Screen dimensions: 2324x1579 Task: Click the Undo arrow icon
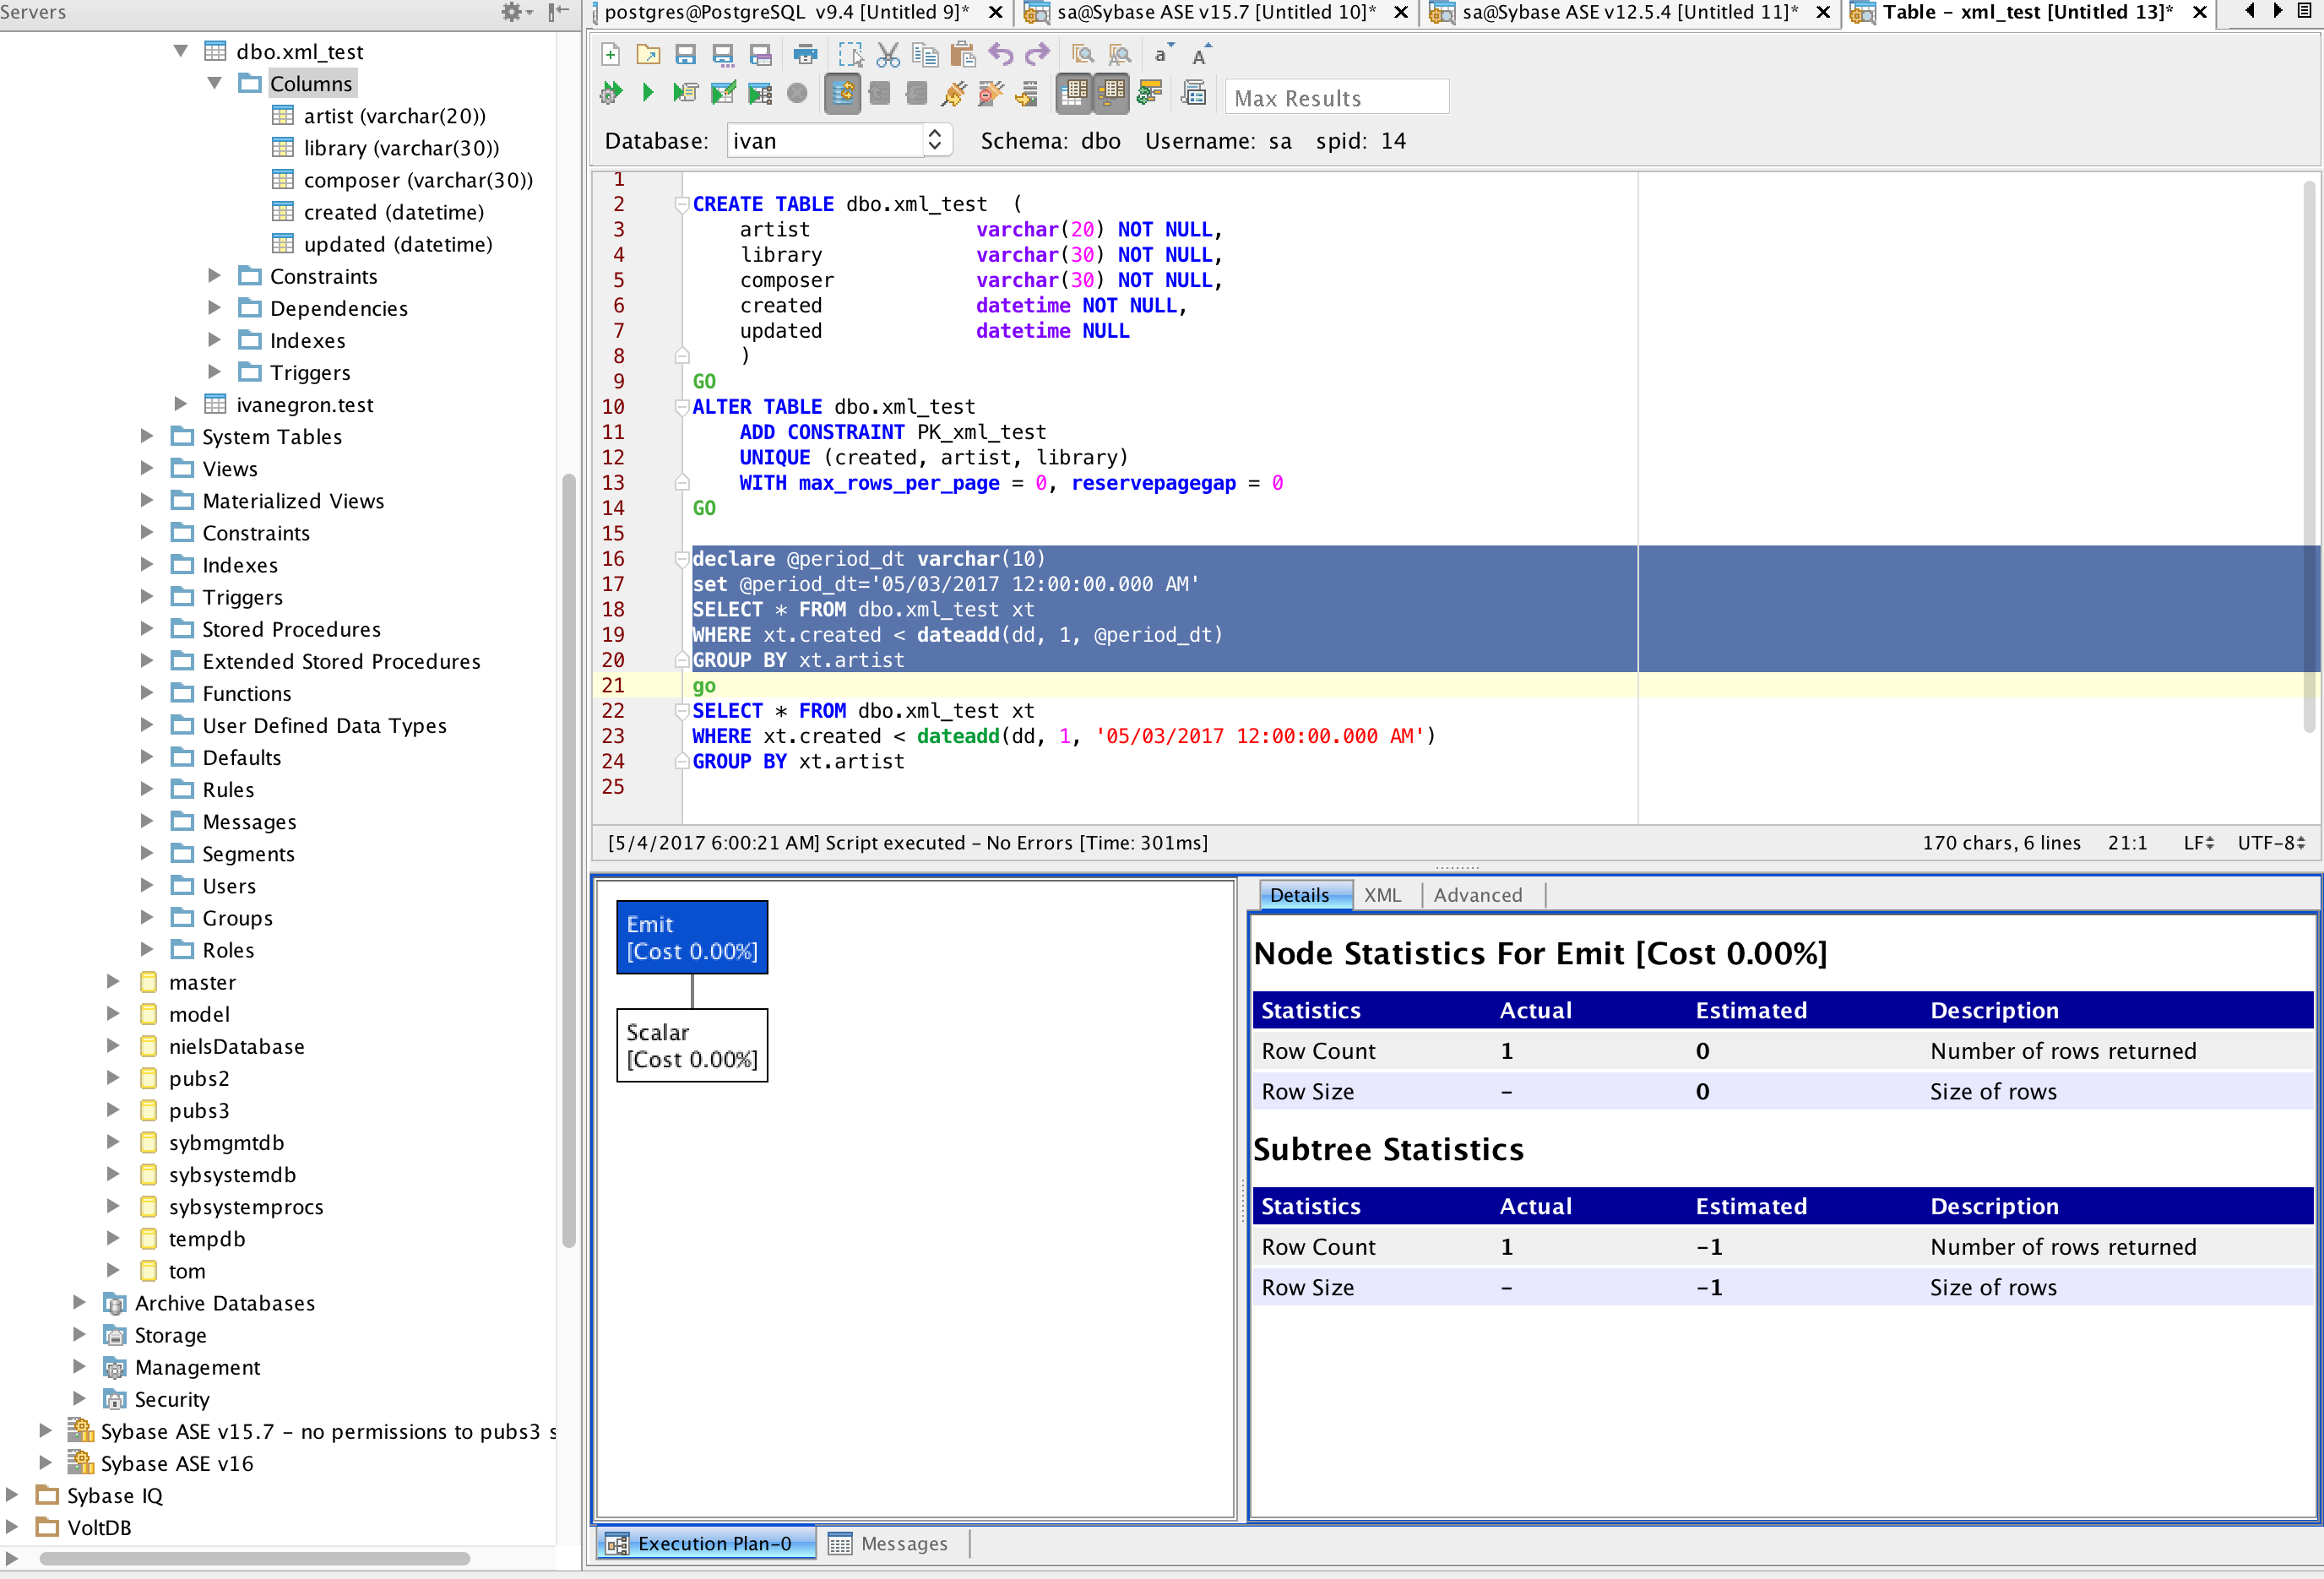click(x=1000, y=55)
